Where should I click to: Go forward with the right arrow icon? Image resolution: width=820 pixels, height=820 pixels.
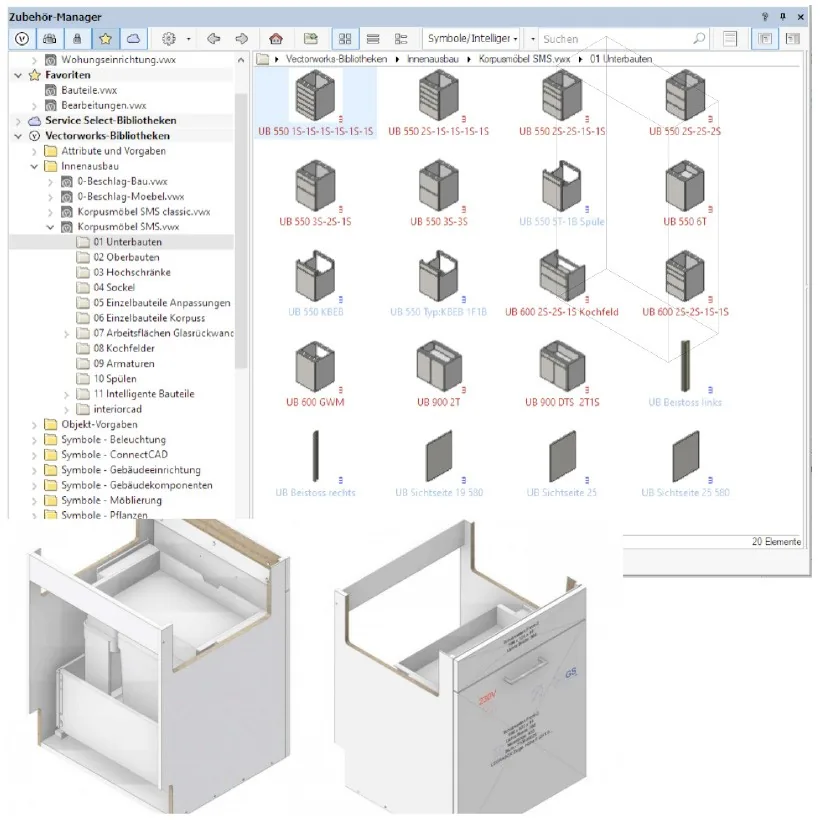242,39
